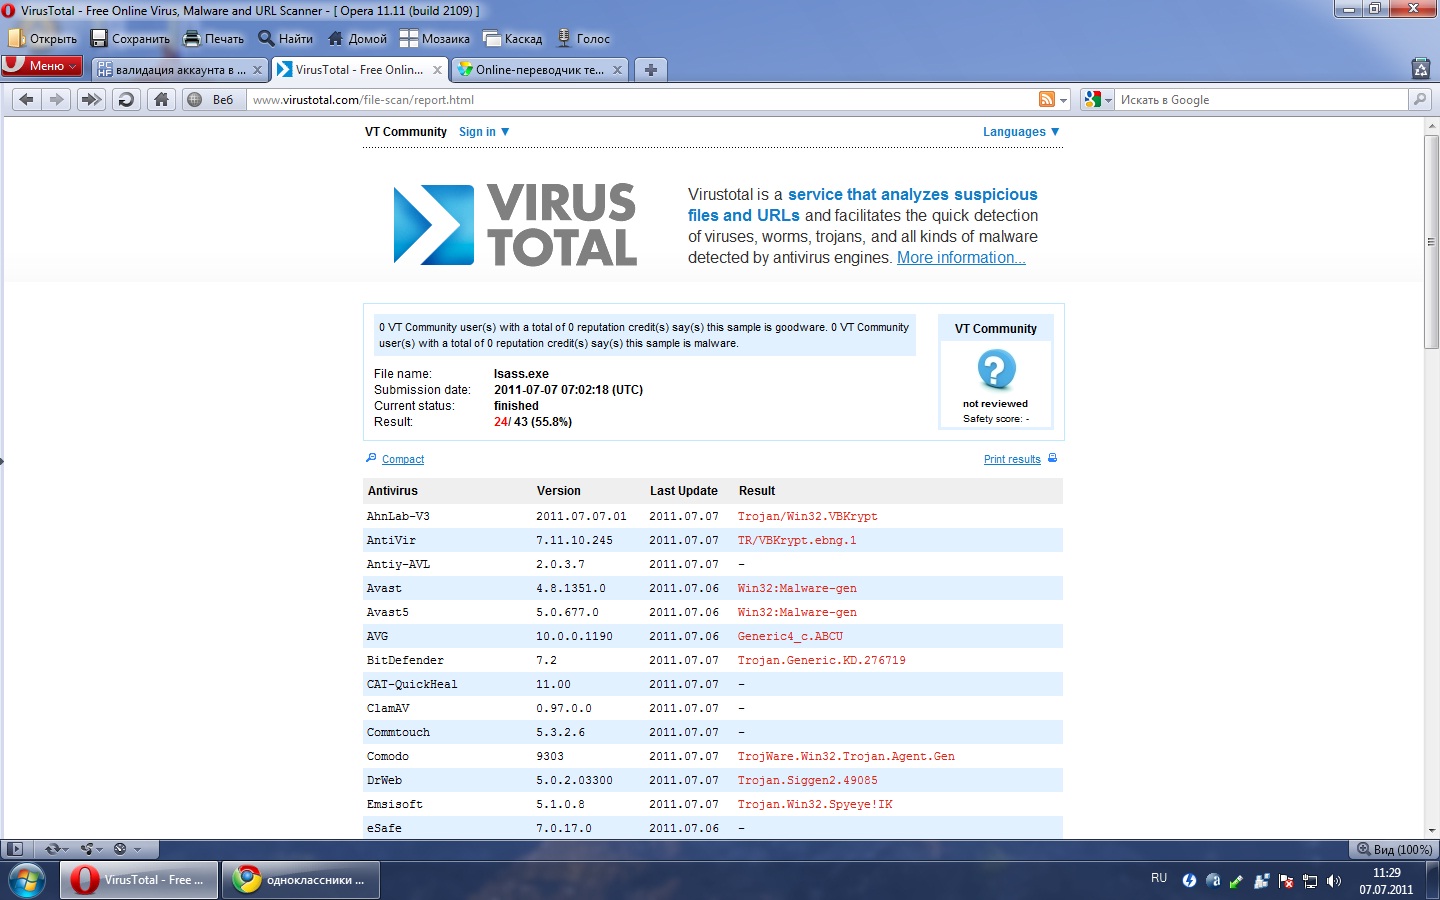The width and height of the screenshot is (1440, 900).
Task: Open Opera Unite icon in status bar
Action: pos(88,849)
